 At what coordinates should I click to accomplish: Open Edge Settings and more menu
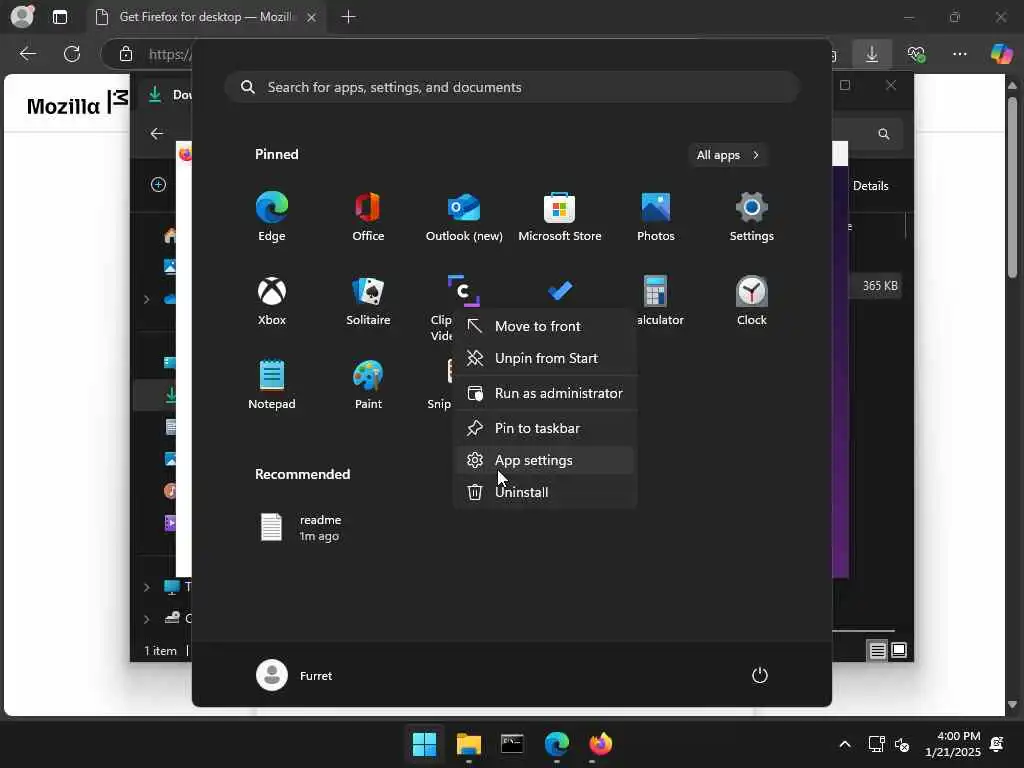[x=959, y=54]
